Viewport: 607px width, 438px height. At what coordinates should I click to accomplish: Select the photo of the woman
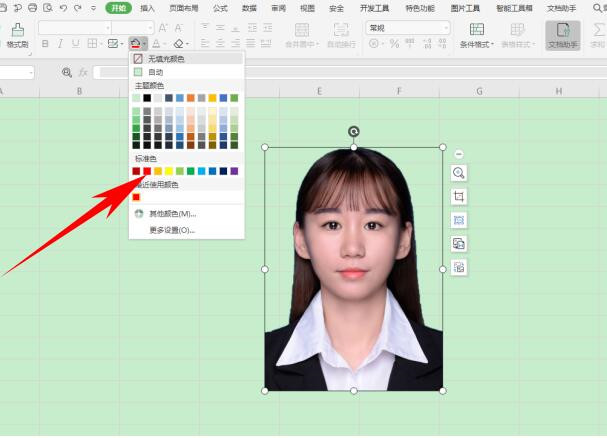pos(353,268)
